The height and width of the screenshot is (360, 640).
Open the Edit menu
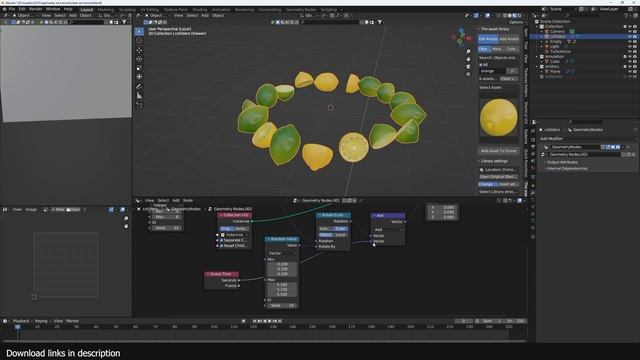22,9
